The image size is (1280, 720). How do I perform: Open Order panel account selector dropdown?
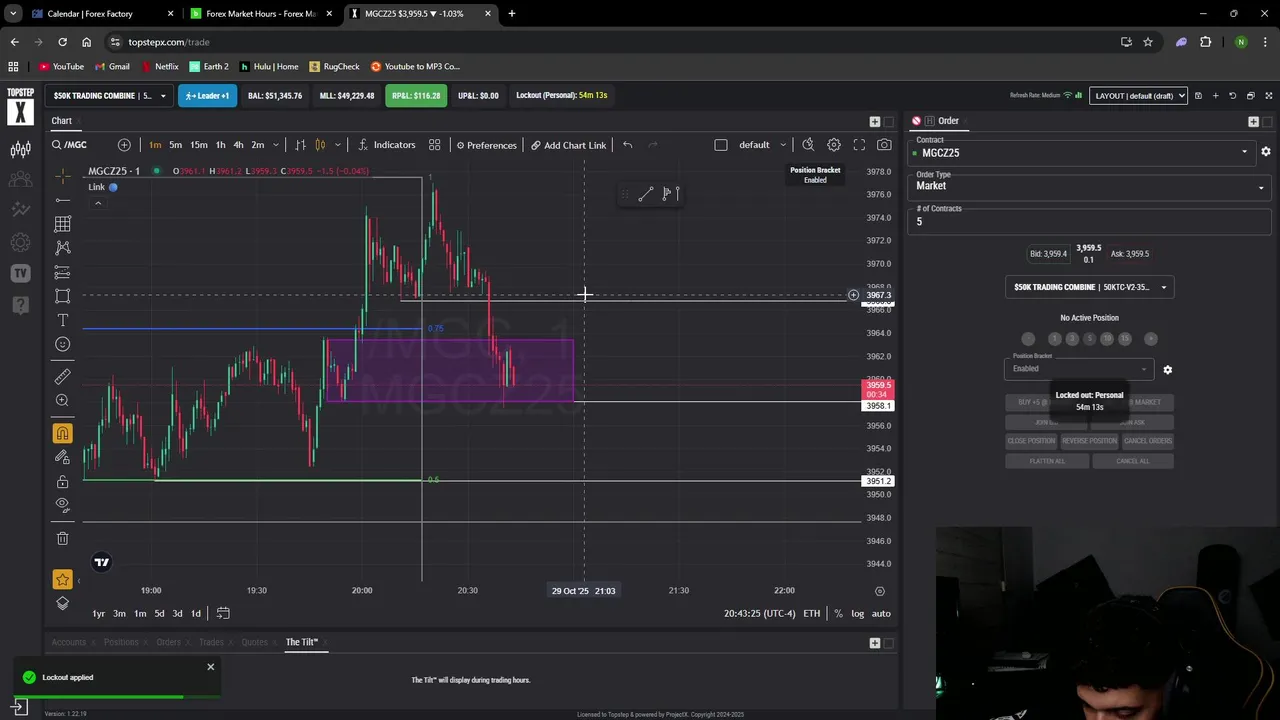(1089, 287)
